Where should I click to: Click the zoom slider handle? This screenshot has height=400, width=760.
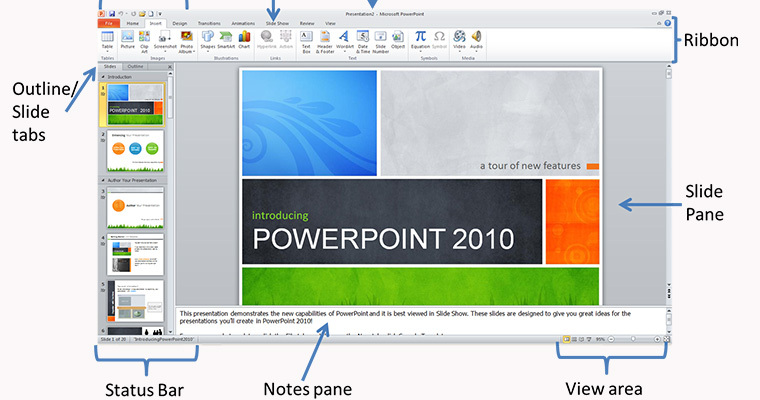tap(633, 339)
